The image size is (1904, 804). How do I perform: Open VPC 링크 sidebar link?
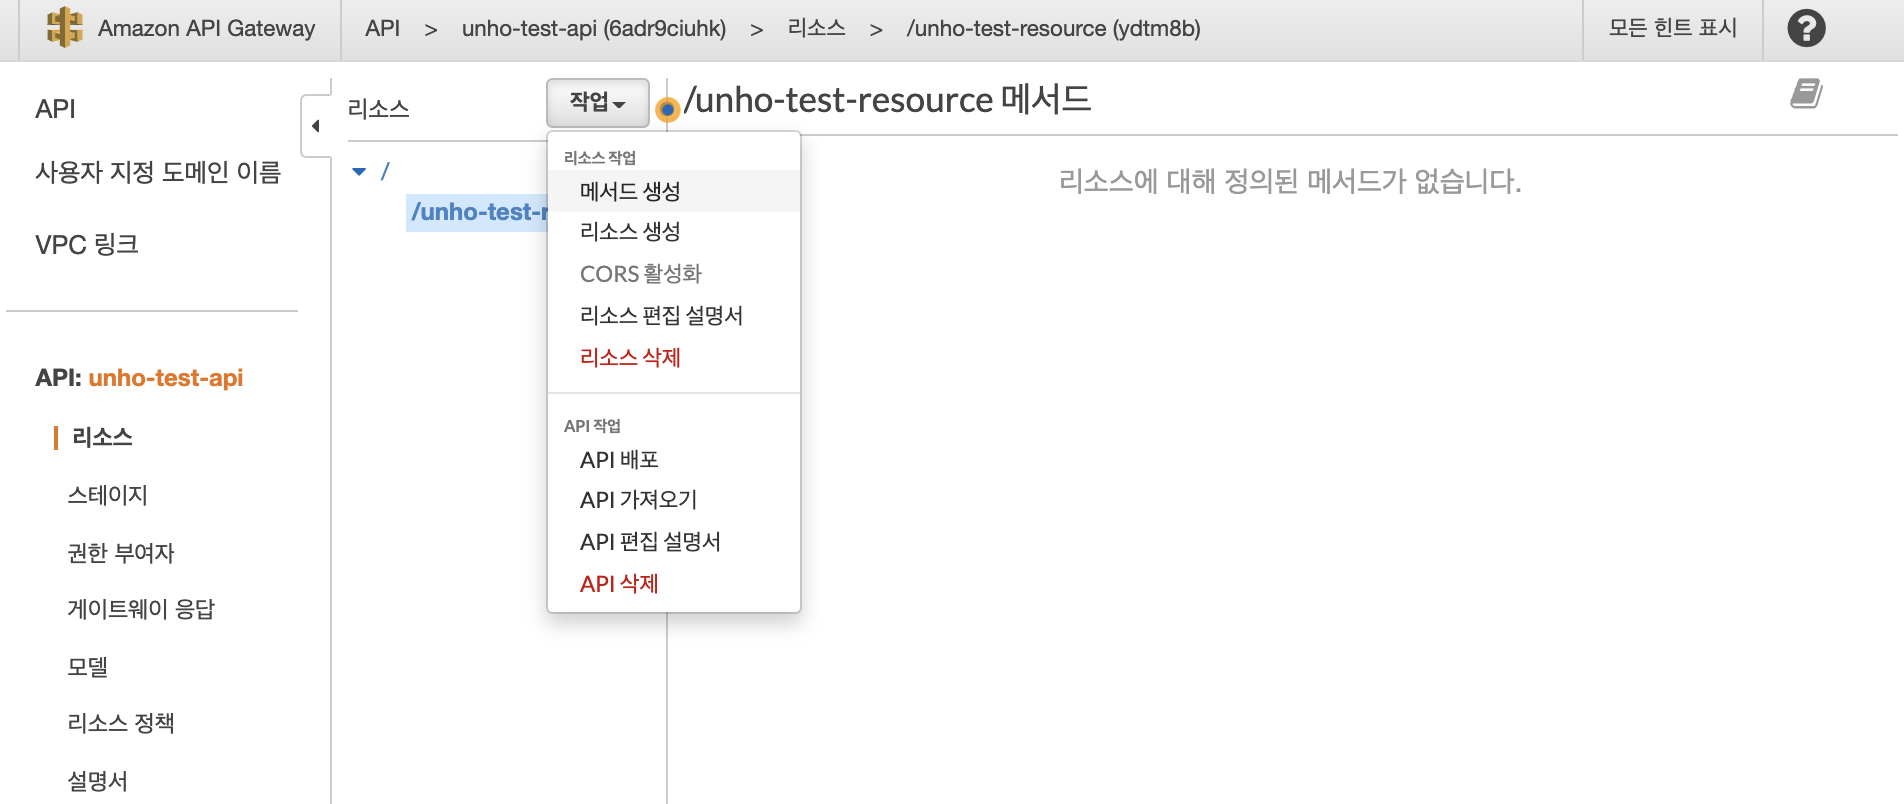87,245
